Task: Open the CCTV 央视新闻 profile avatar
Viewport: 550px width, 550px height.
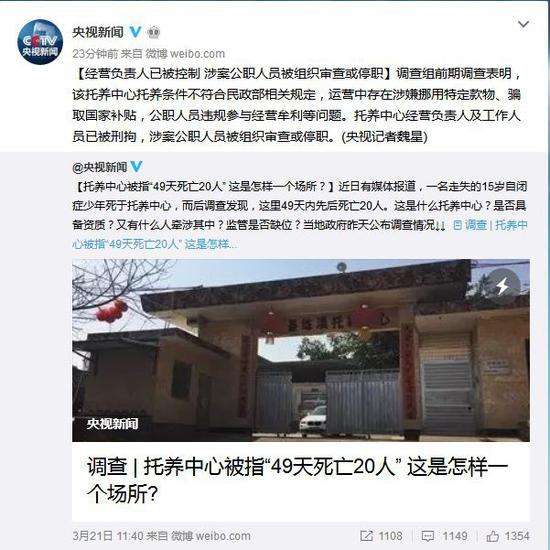Action: click(40, 42)
